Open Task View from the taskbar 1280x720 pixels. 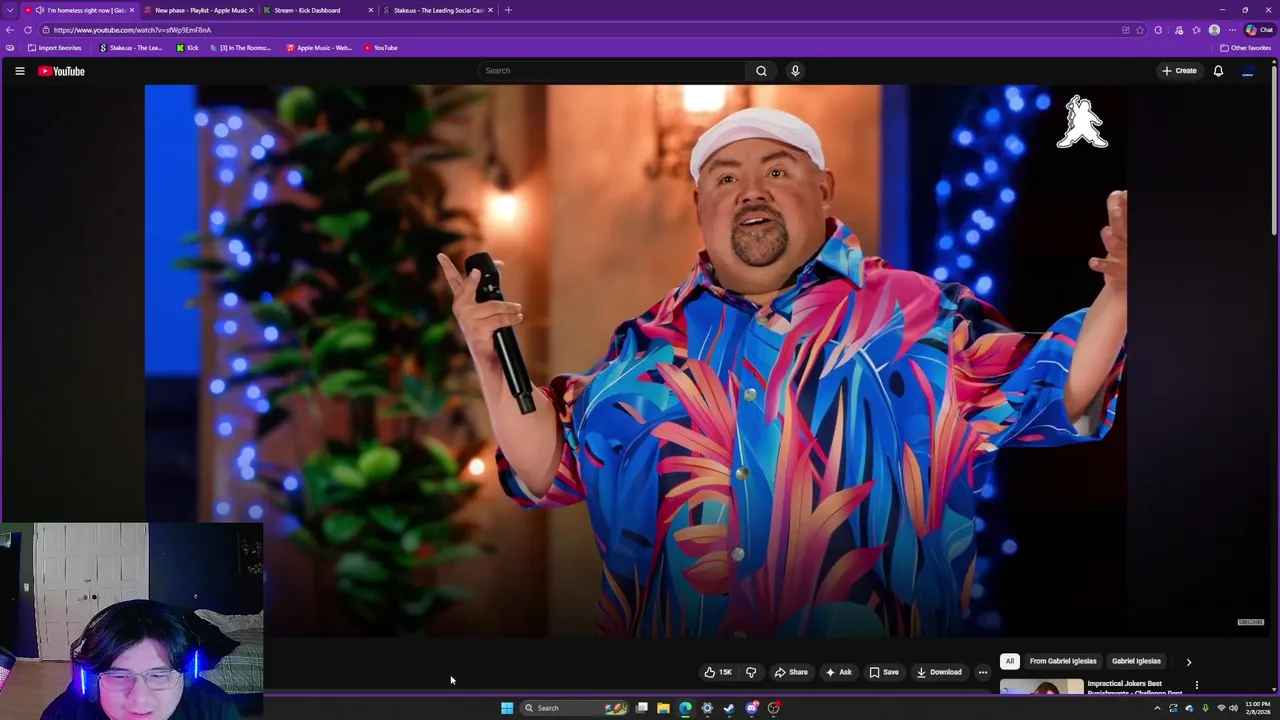[x=641, y=708]
